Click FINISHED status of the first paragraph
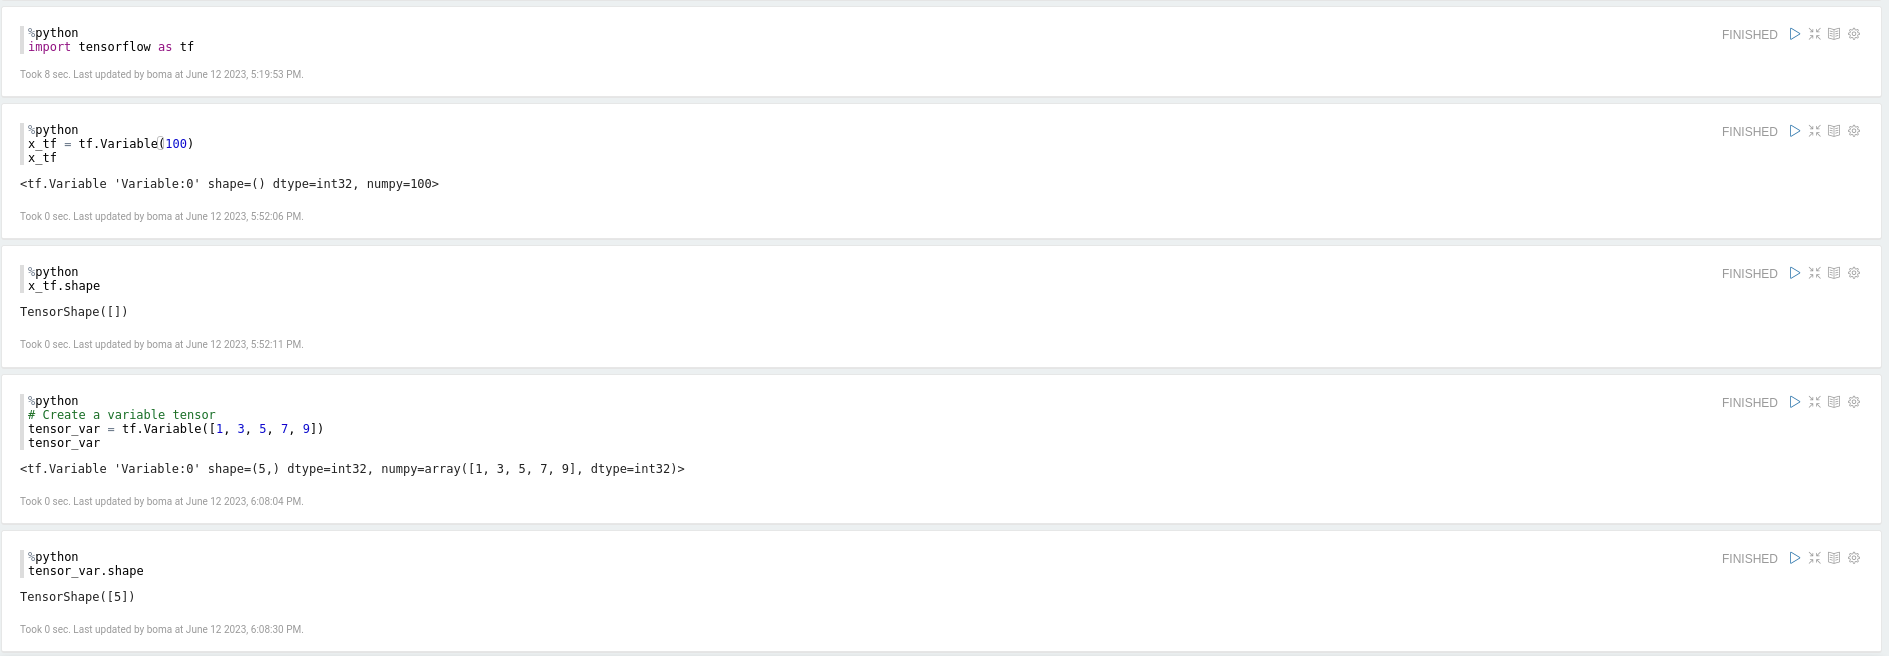 tap(1749, 35)
